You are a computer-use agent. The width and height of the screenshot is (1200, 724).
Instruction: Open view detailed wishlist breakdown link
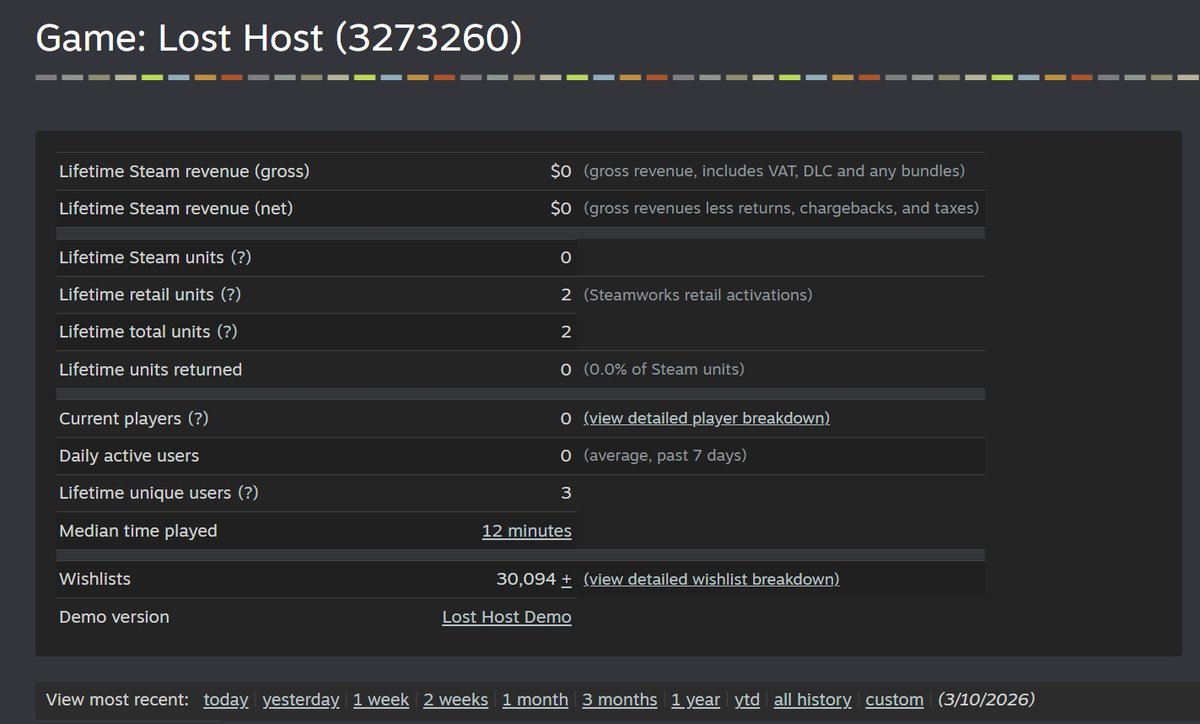pyautogui.click(x=711, y=579)
